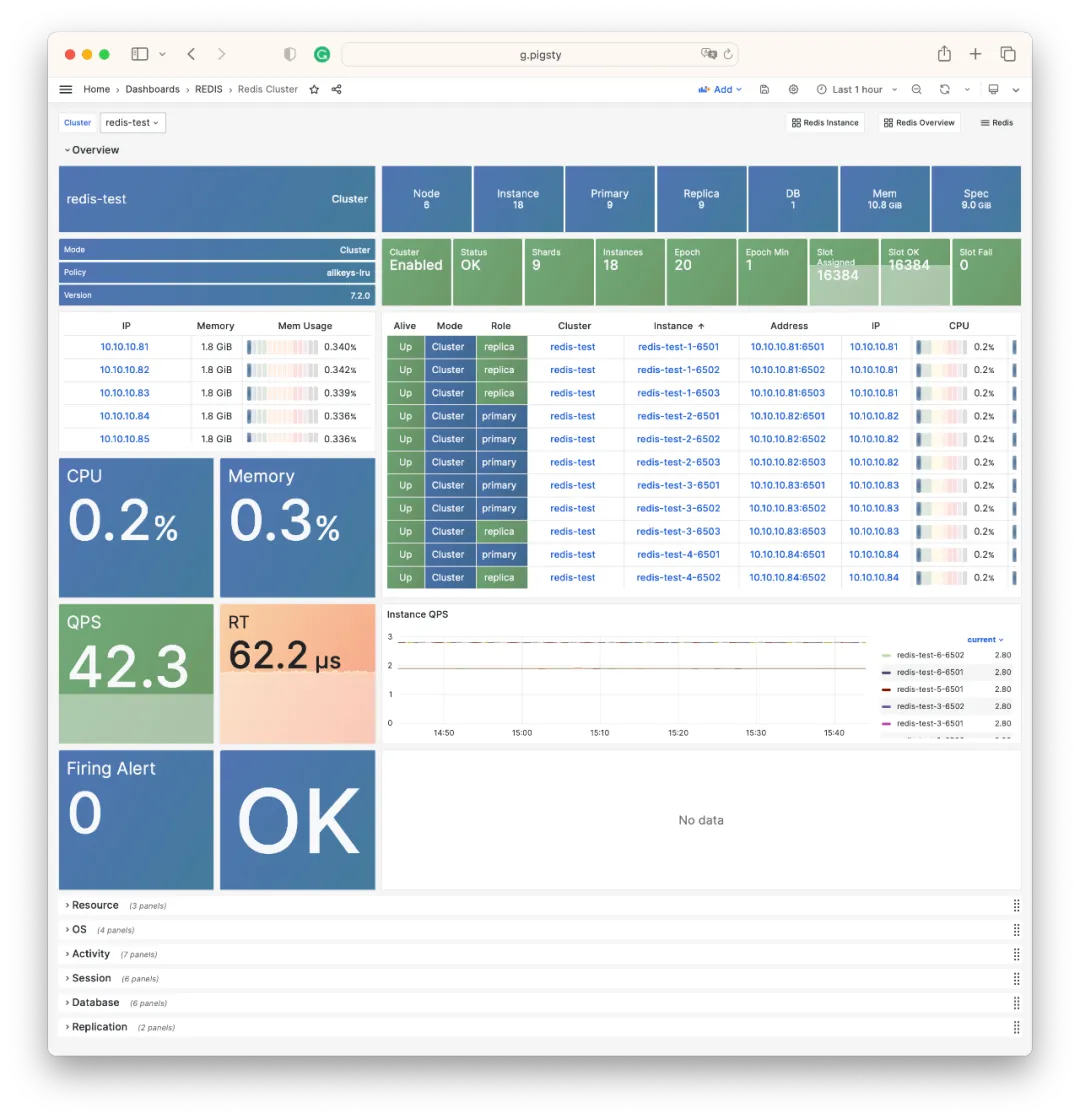Open the redis-test cluster dropdown
Screen dimensions: 1080x1119
pyautogui.click(x=132, y=122)
